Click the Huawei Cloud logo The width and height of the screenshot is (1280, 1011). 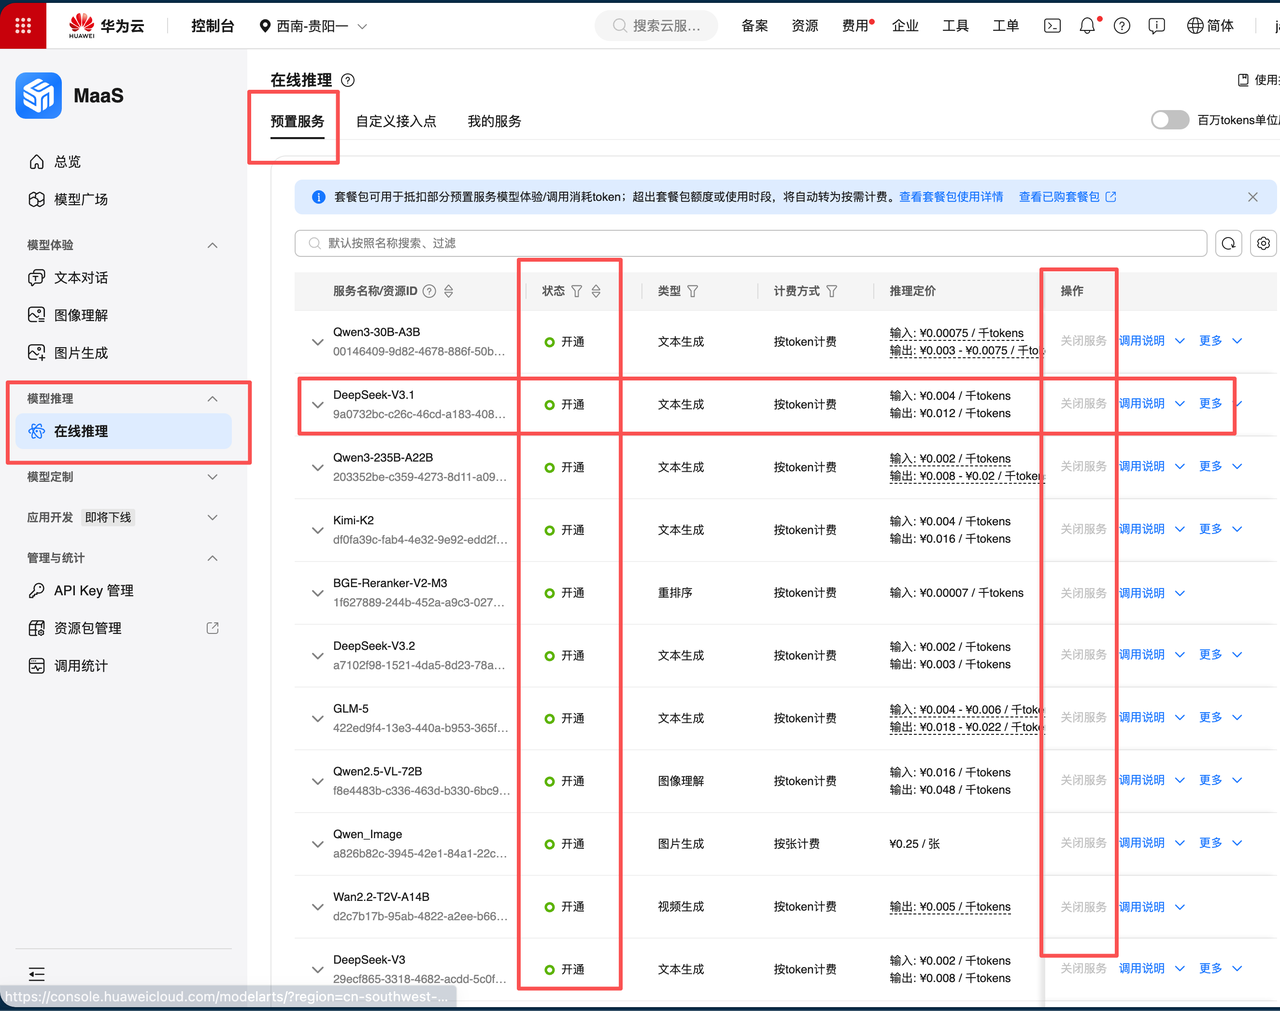pos(106,26)
